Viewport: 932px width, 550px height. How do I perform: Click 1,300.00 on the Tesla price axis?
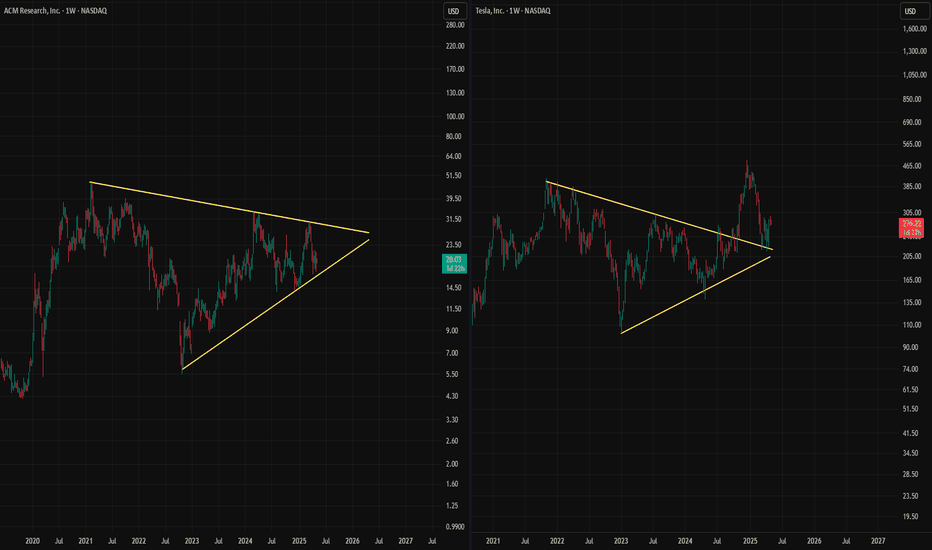pos(915,51)
